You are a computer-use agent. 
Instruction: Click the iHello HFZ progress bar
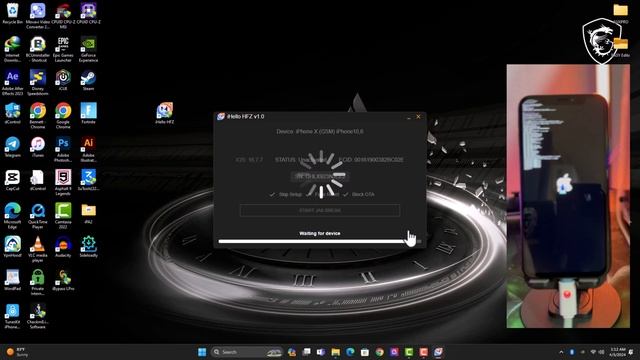320,242
